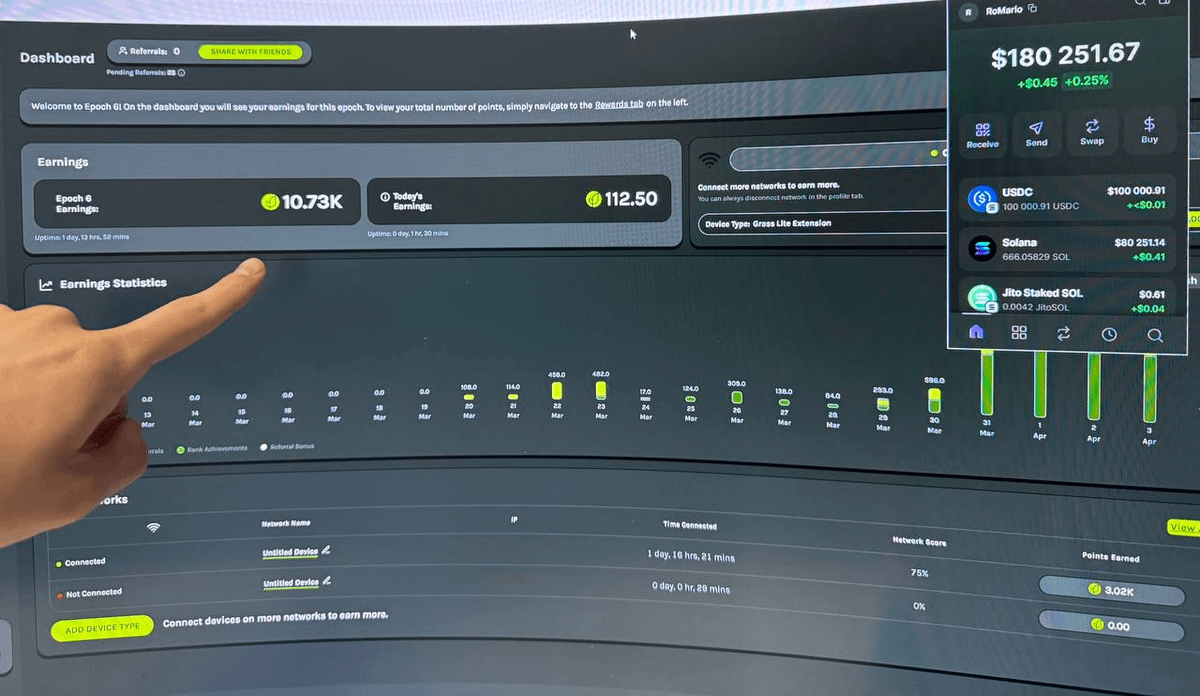Click the RoMario account name

pyautogui.click(x=1004, y=10)
